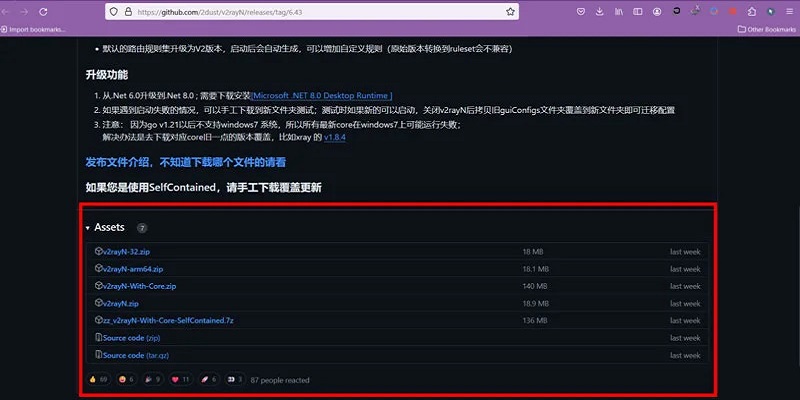
Task: Bookmark this page with the star icon
Action: tap(510, 12)
